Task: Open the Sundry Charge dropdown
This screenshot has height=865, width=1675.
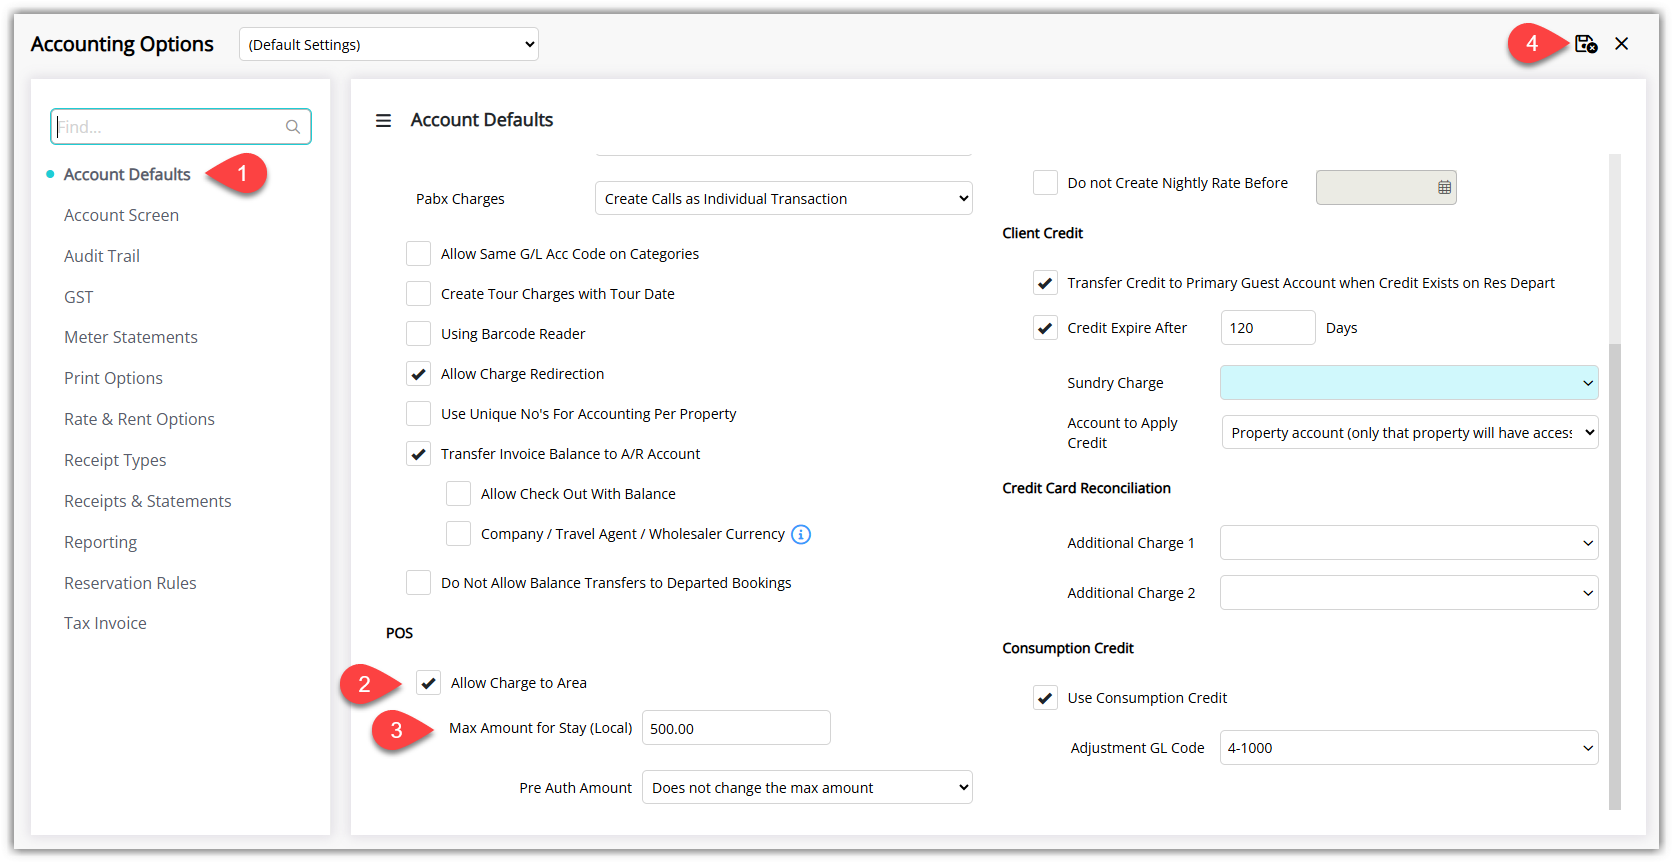Action: click(x=1409, y=383)
